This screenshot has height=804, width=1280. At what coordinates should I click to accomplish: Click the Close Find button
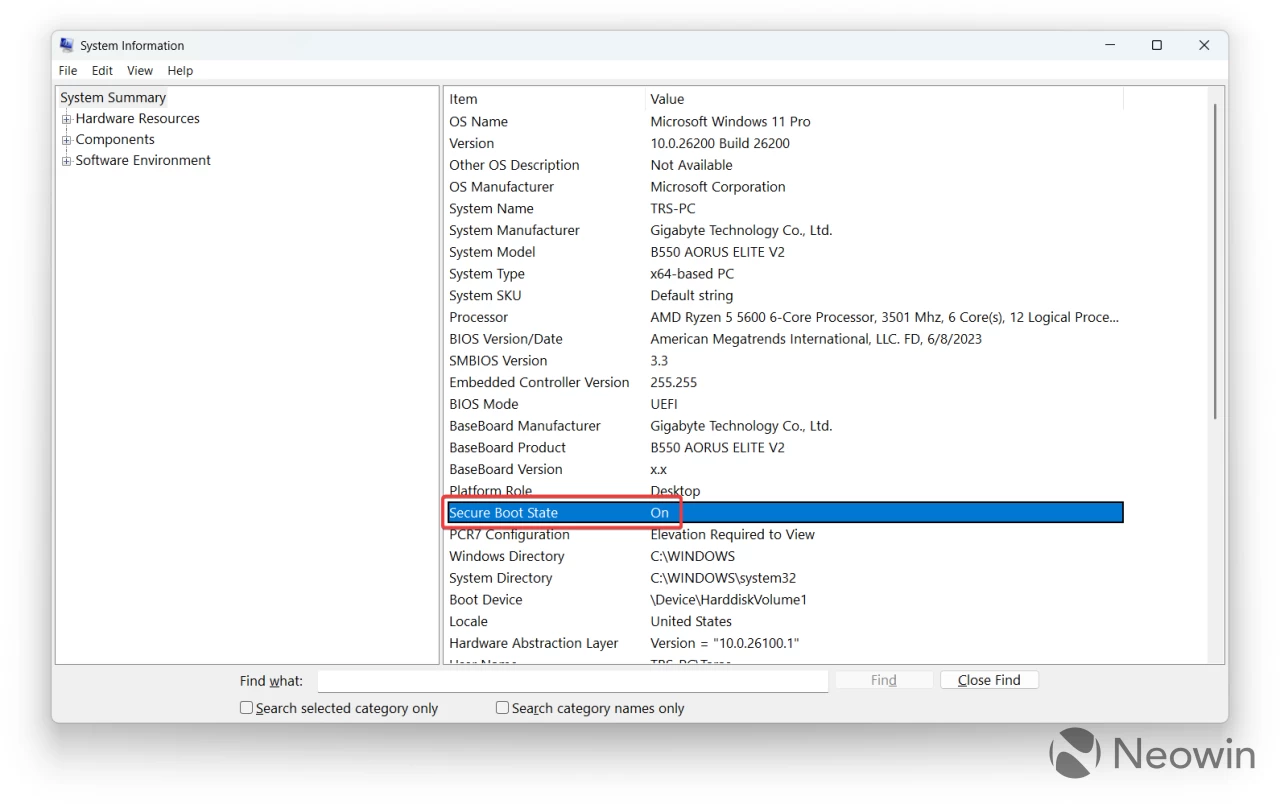[x=988, y=679]
